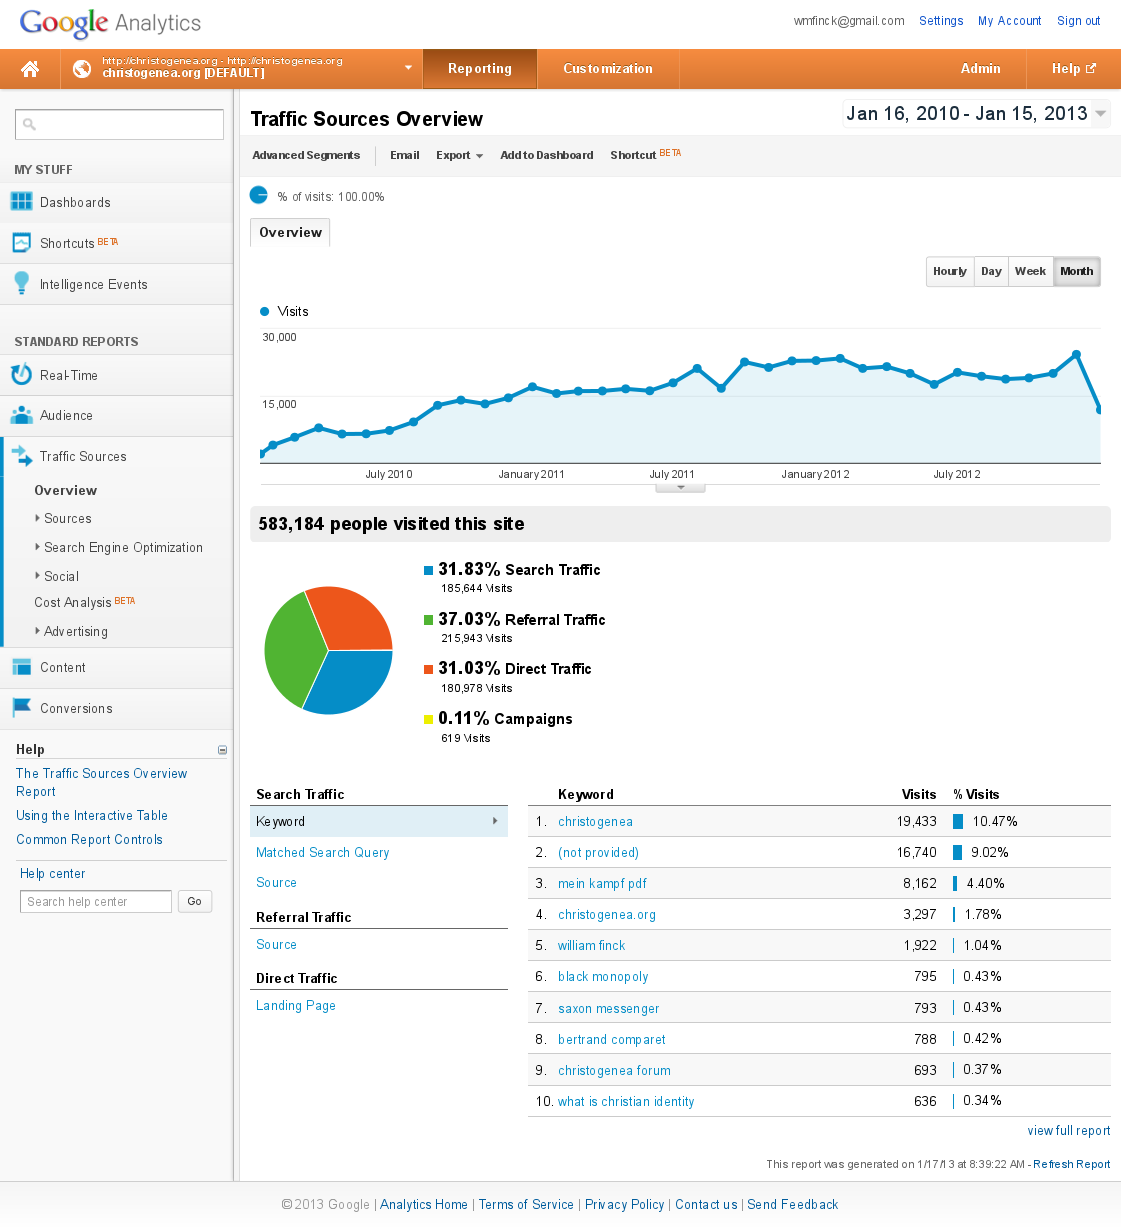Open Source under Referral Traffic

[276, 945]
